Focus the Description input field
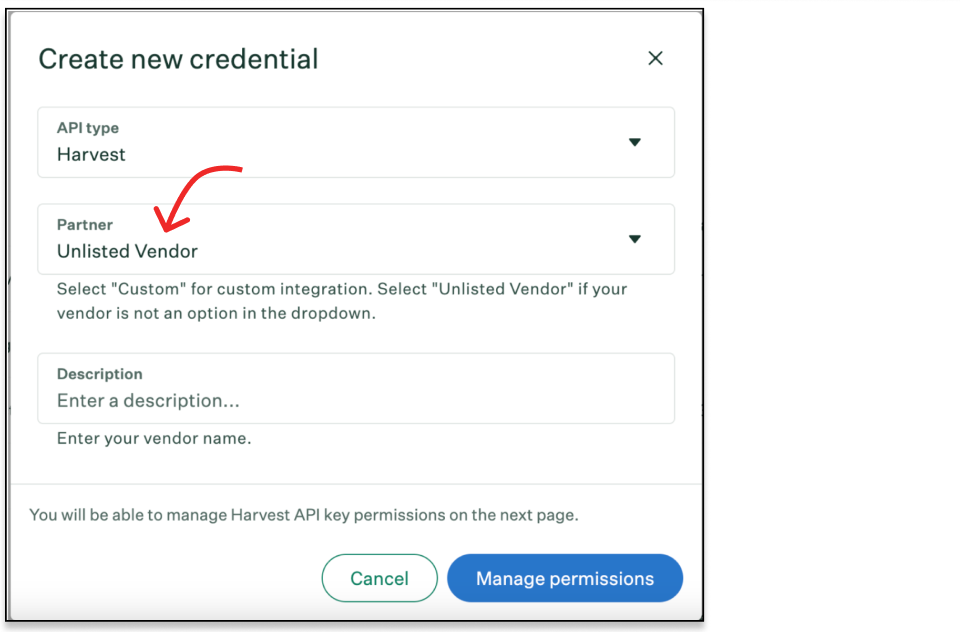This screenshot has height=632, width=960. pos(356,388)
